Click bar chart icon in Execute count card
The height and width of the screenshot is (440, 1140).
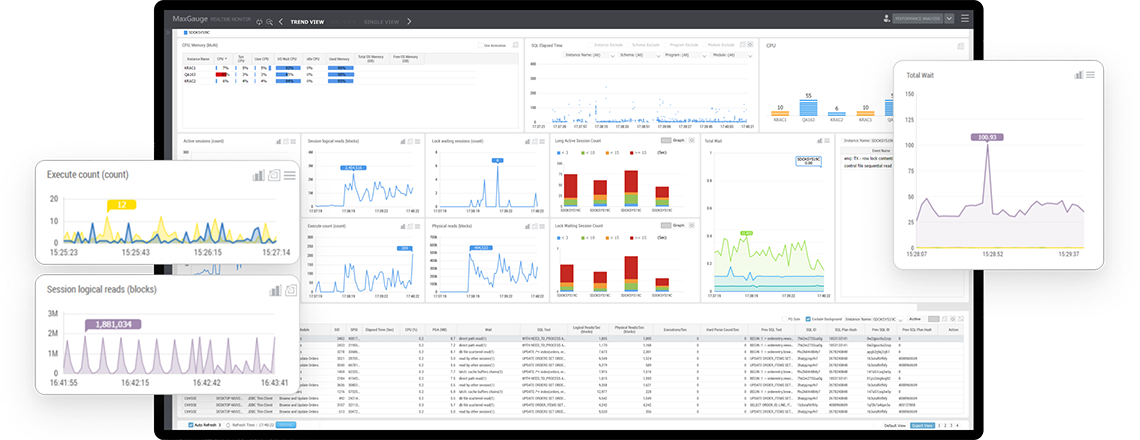[x=259, y=175]
